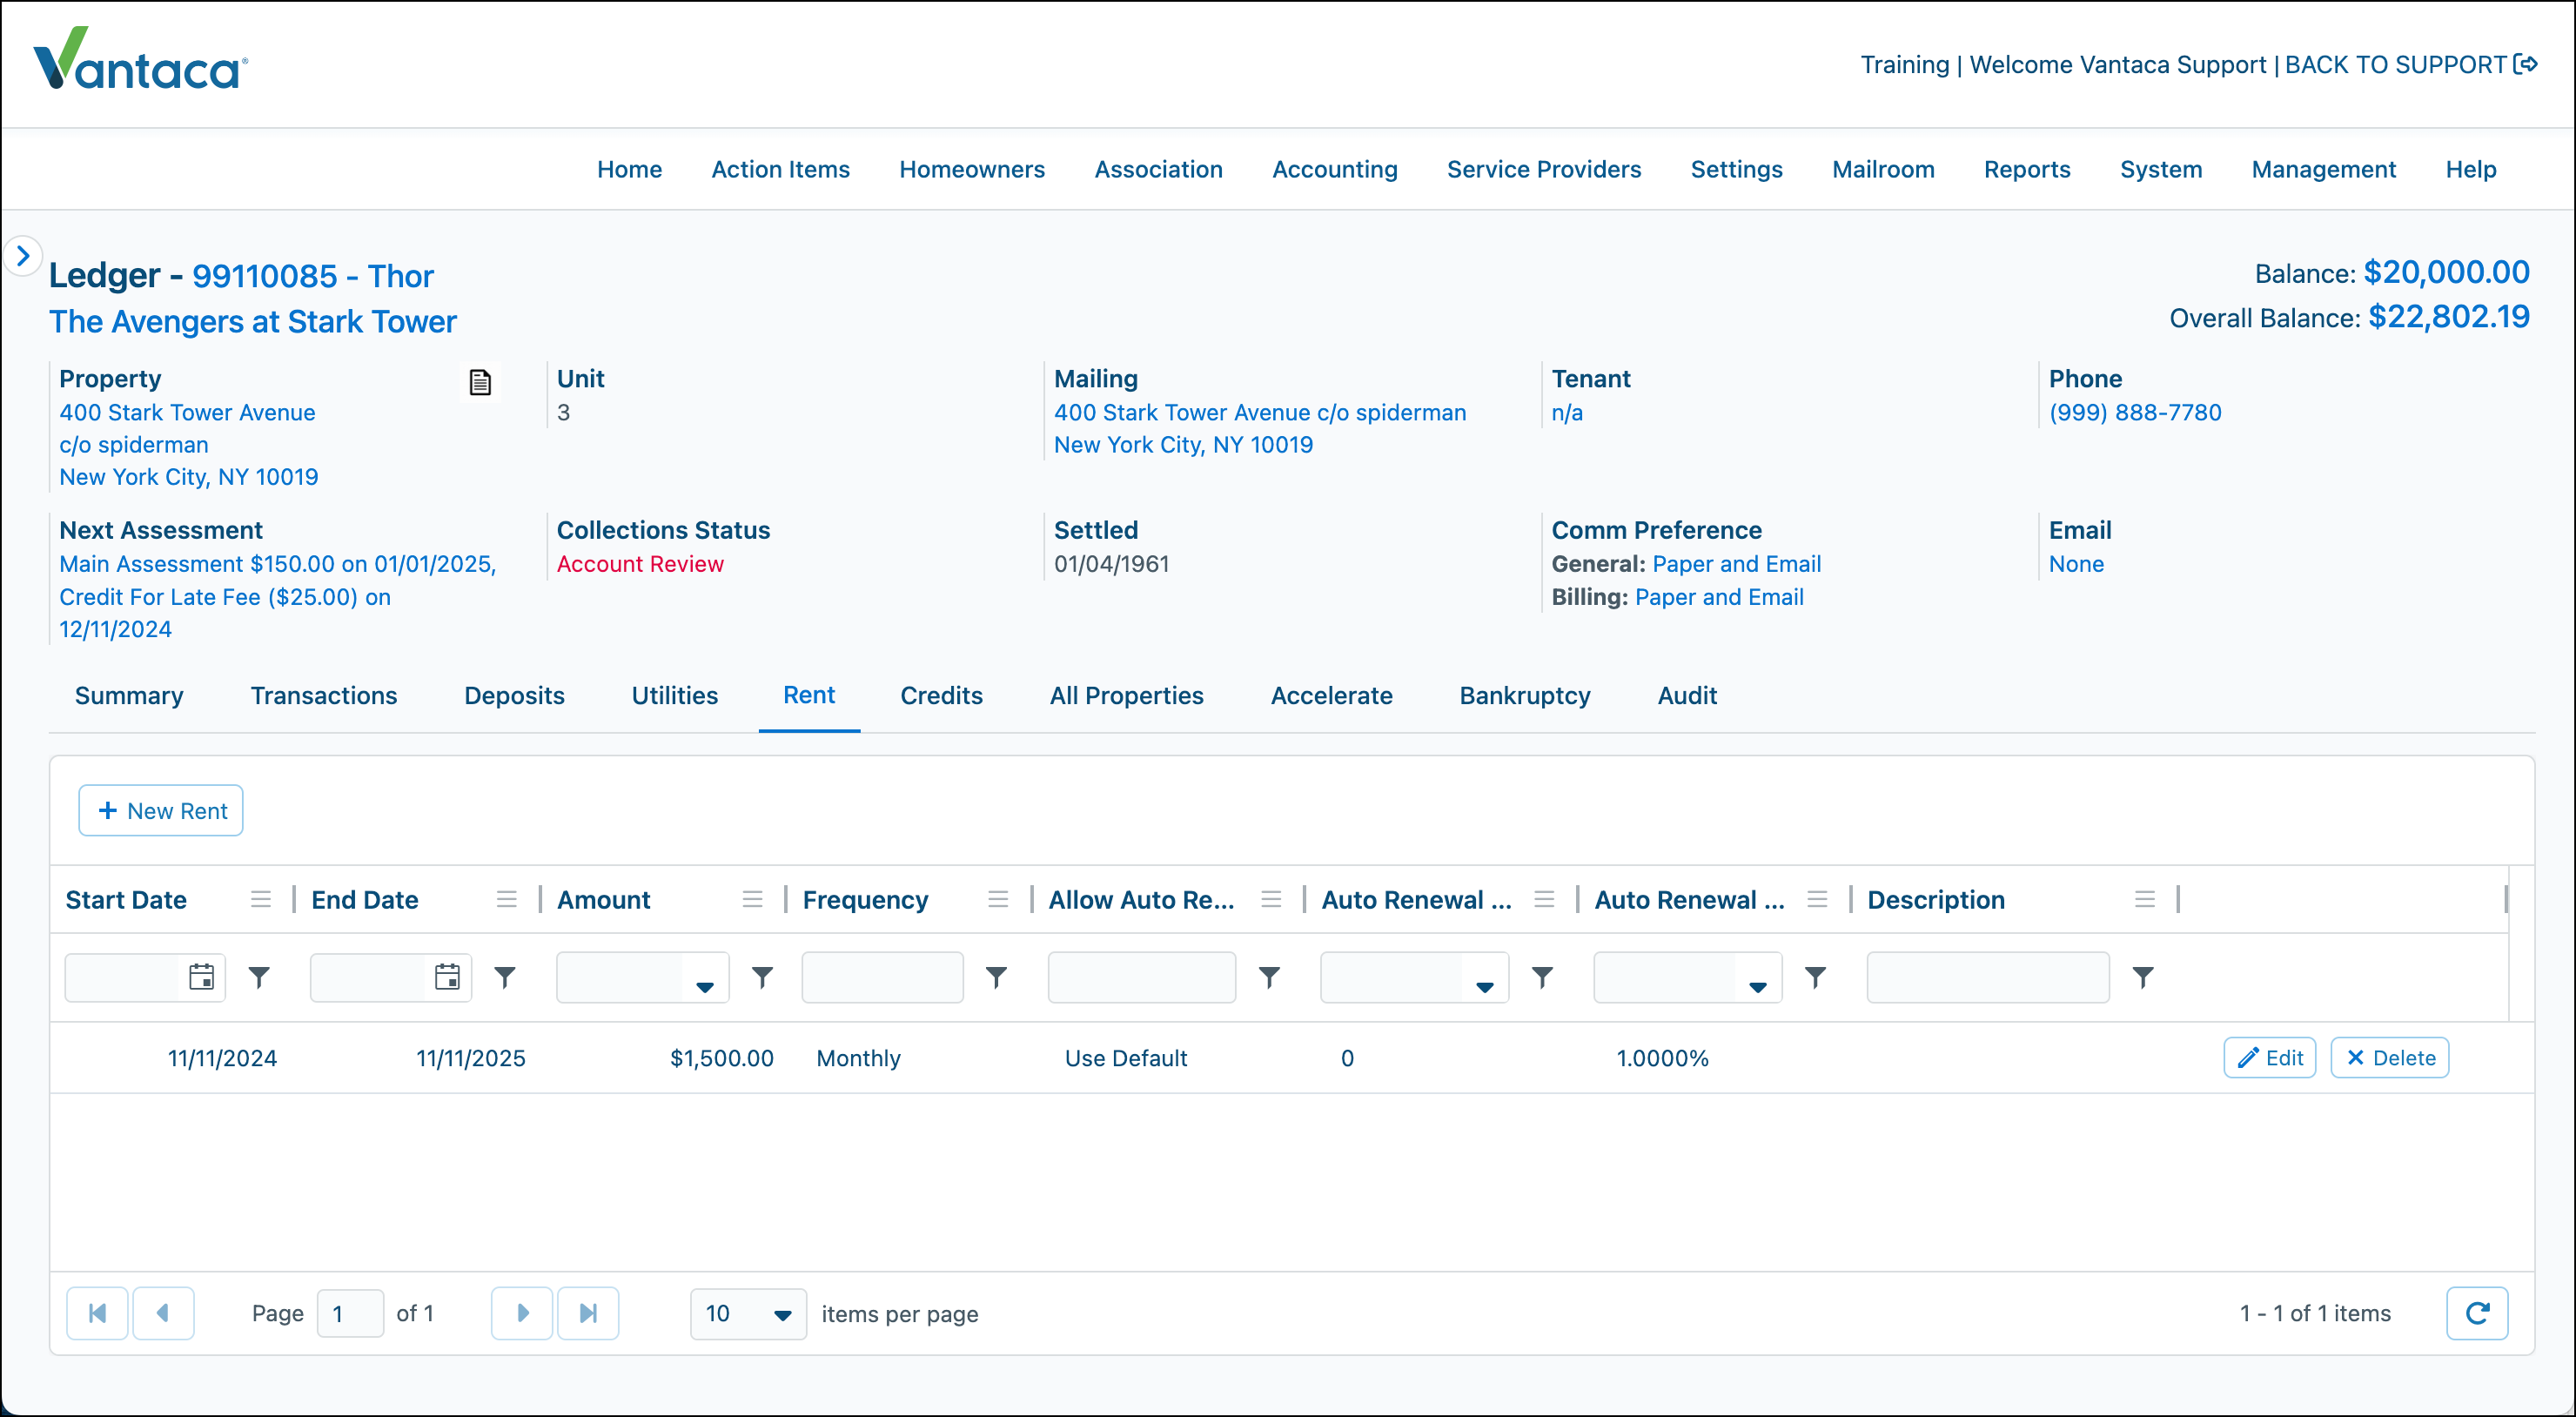
Task: Edit the 11/11/2024 rent row
Action: [2270, 1058]
